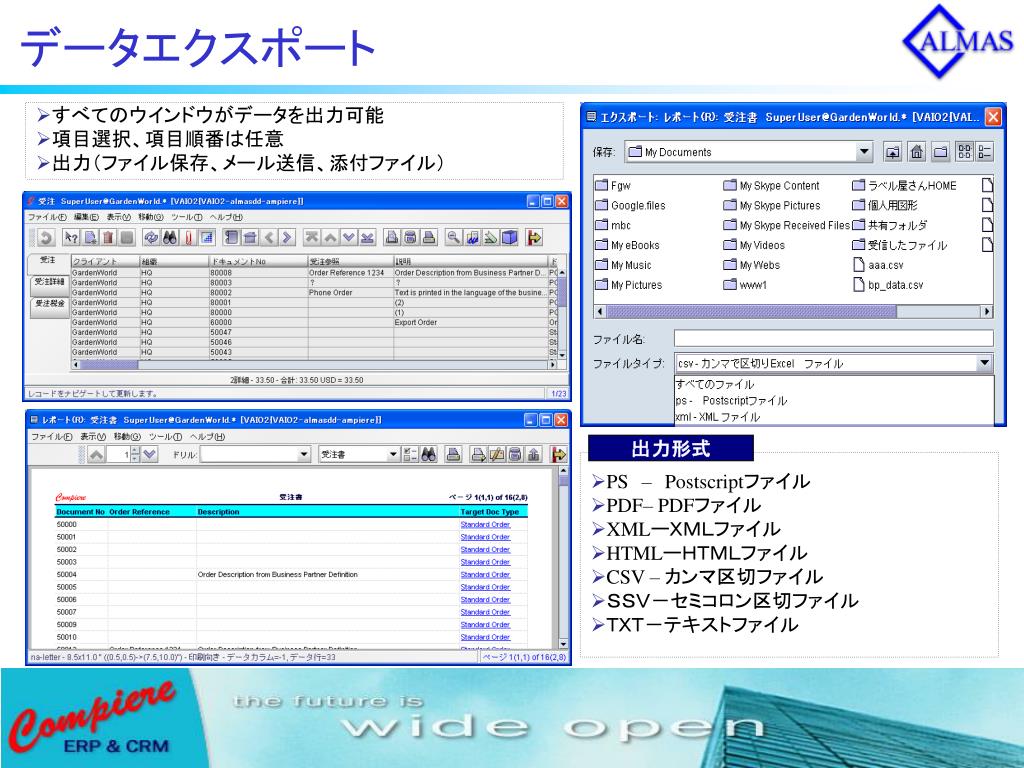Open ツール menu in 受注 window
The height and width of the screenshot is (768, 1024).
(187, 217)
